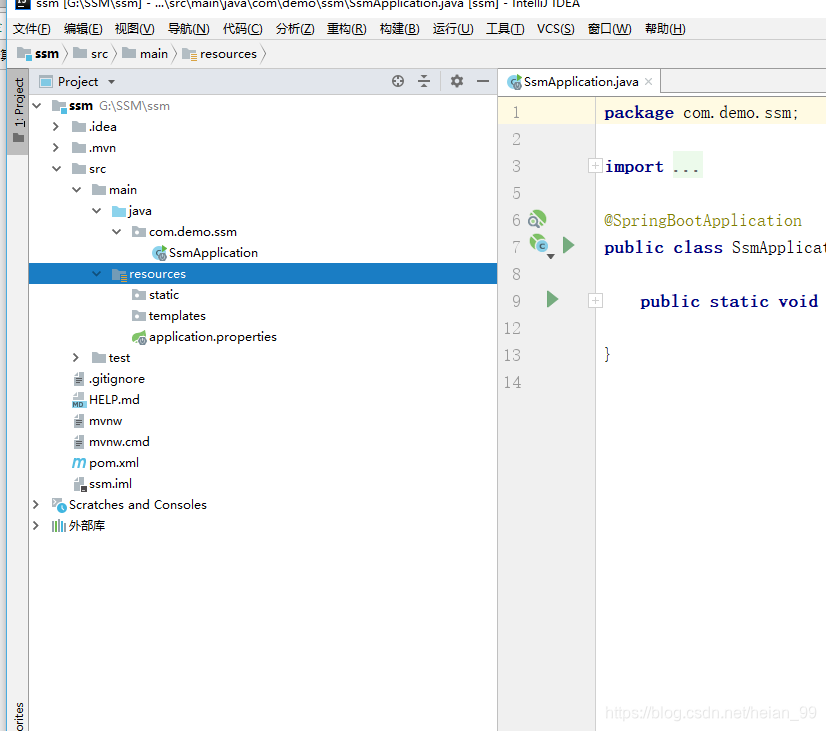Click the java source folder icon
The image size is (826, 731).
click(x=119, y=211)
